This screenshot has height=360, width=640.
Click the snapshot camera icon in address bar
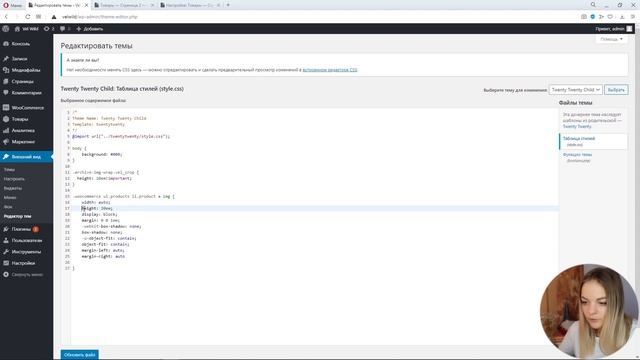584,17
